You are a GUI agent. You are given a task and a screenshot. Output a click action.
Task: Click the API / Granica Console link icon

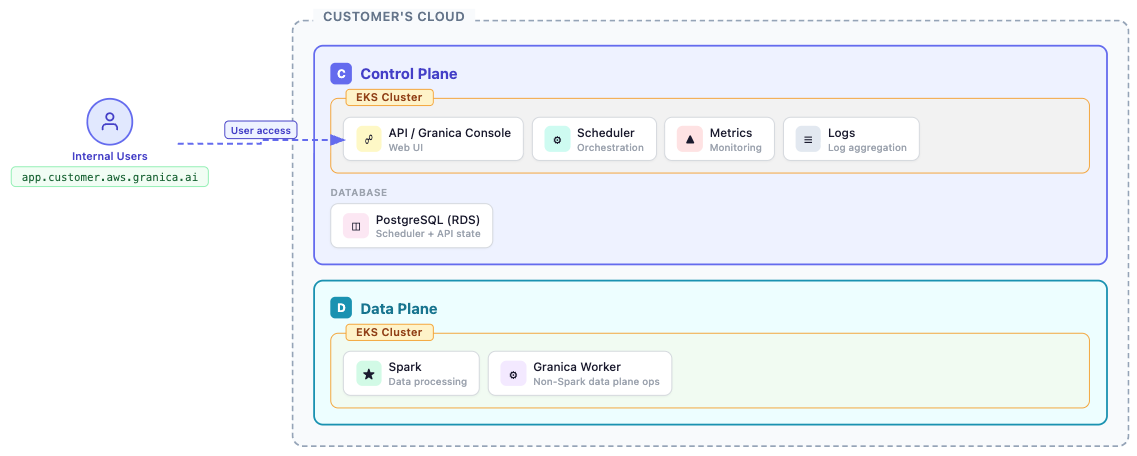pos(369,139)
